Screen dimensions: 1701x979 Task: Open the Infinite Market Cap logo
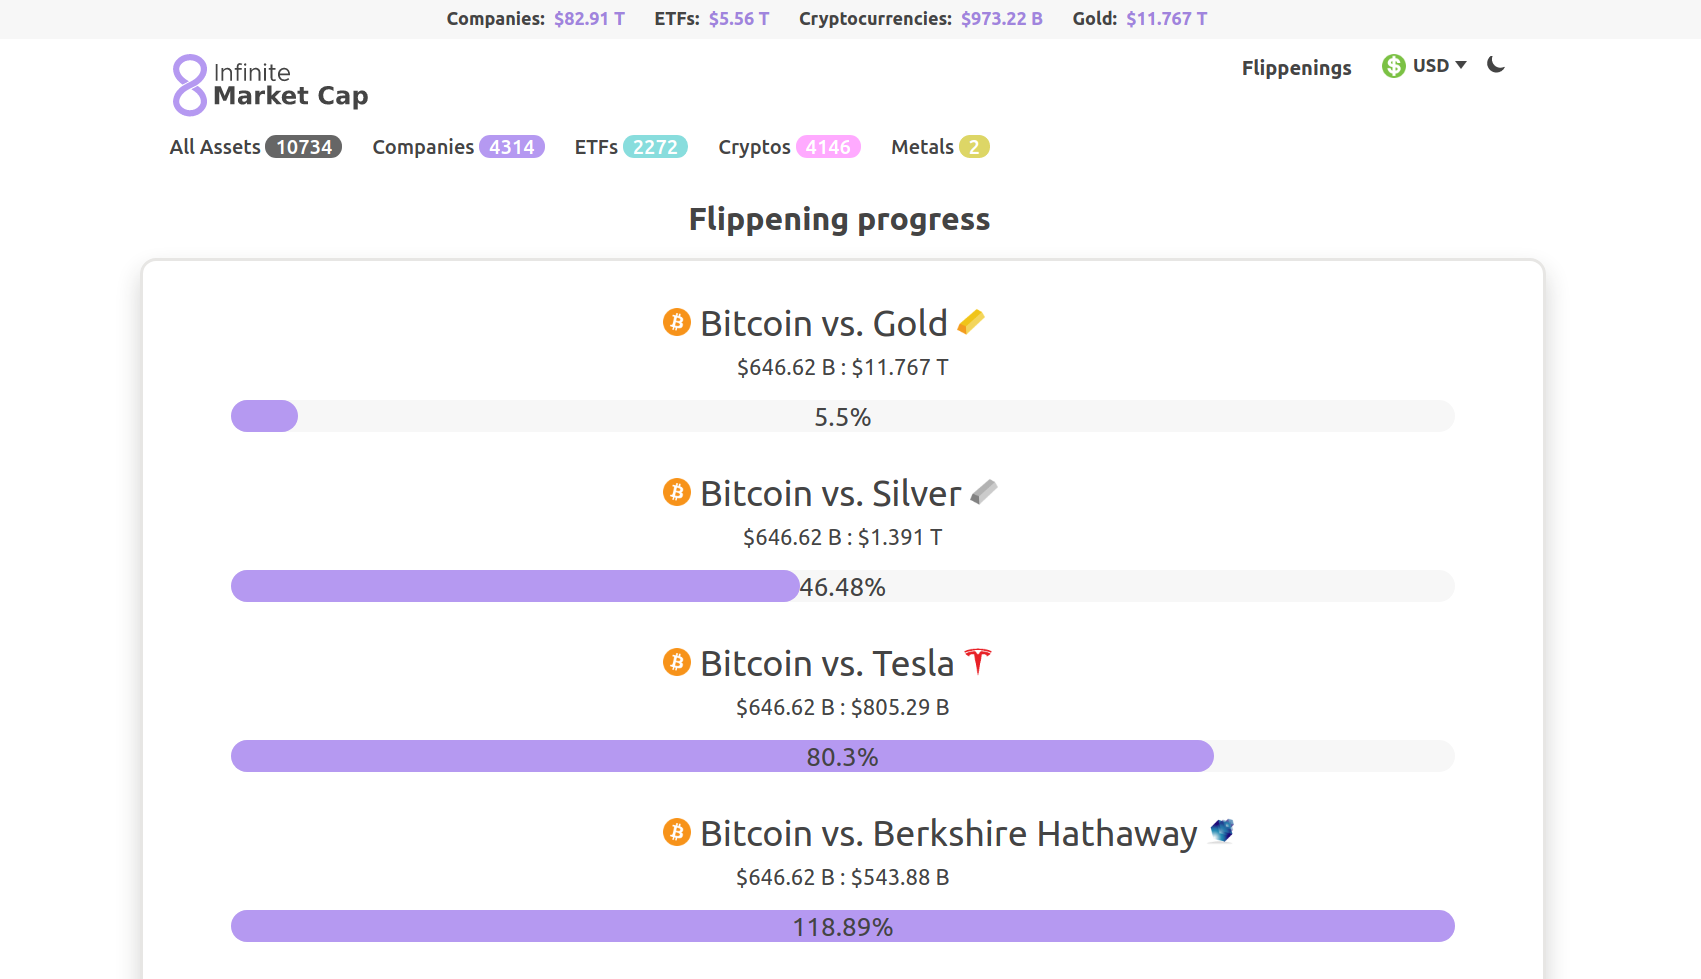click(270, 85)
